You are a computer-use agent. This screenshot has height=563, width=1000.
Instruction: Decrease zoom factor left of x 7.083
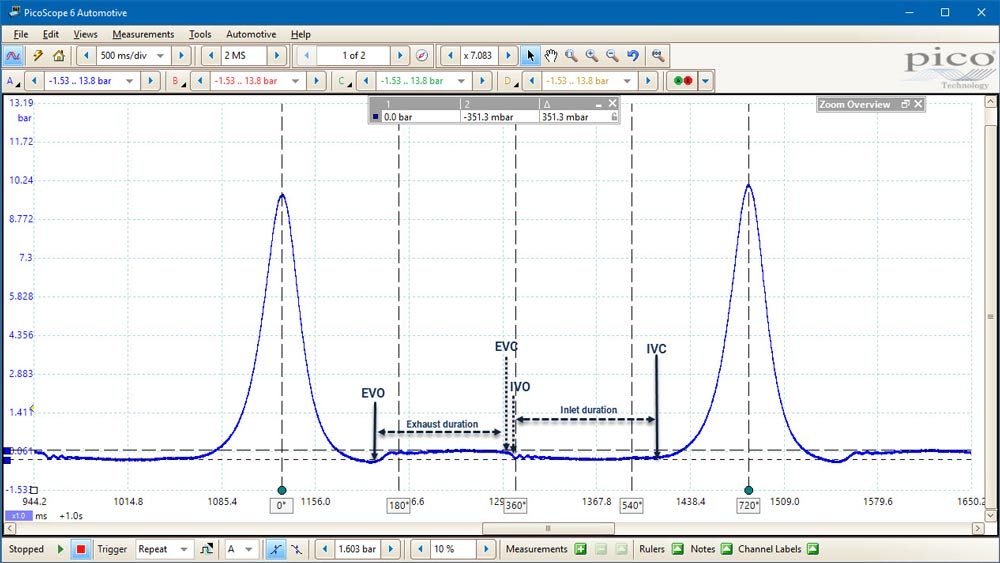450,55
